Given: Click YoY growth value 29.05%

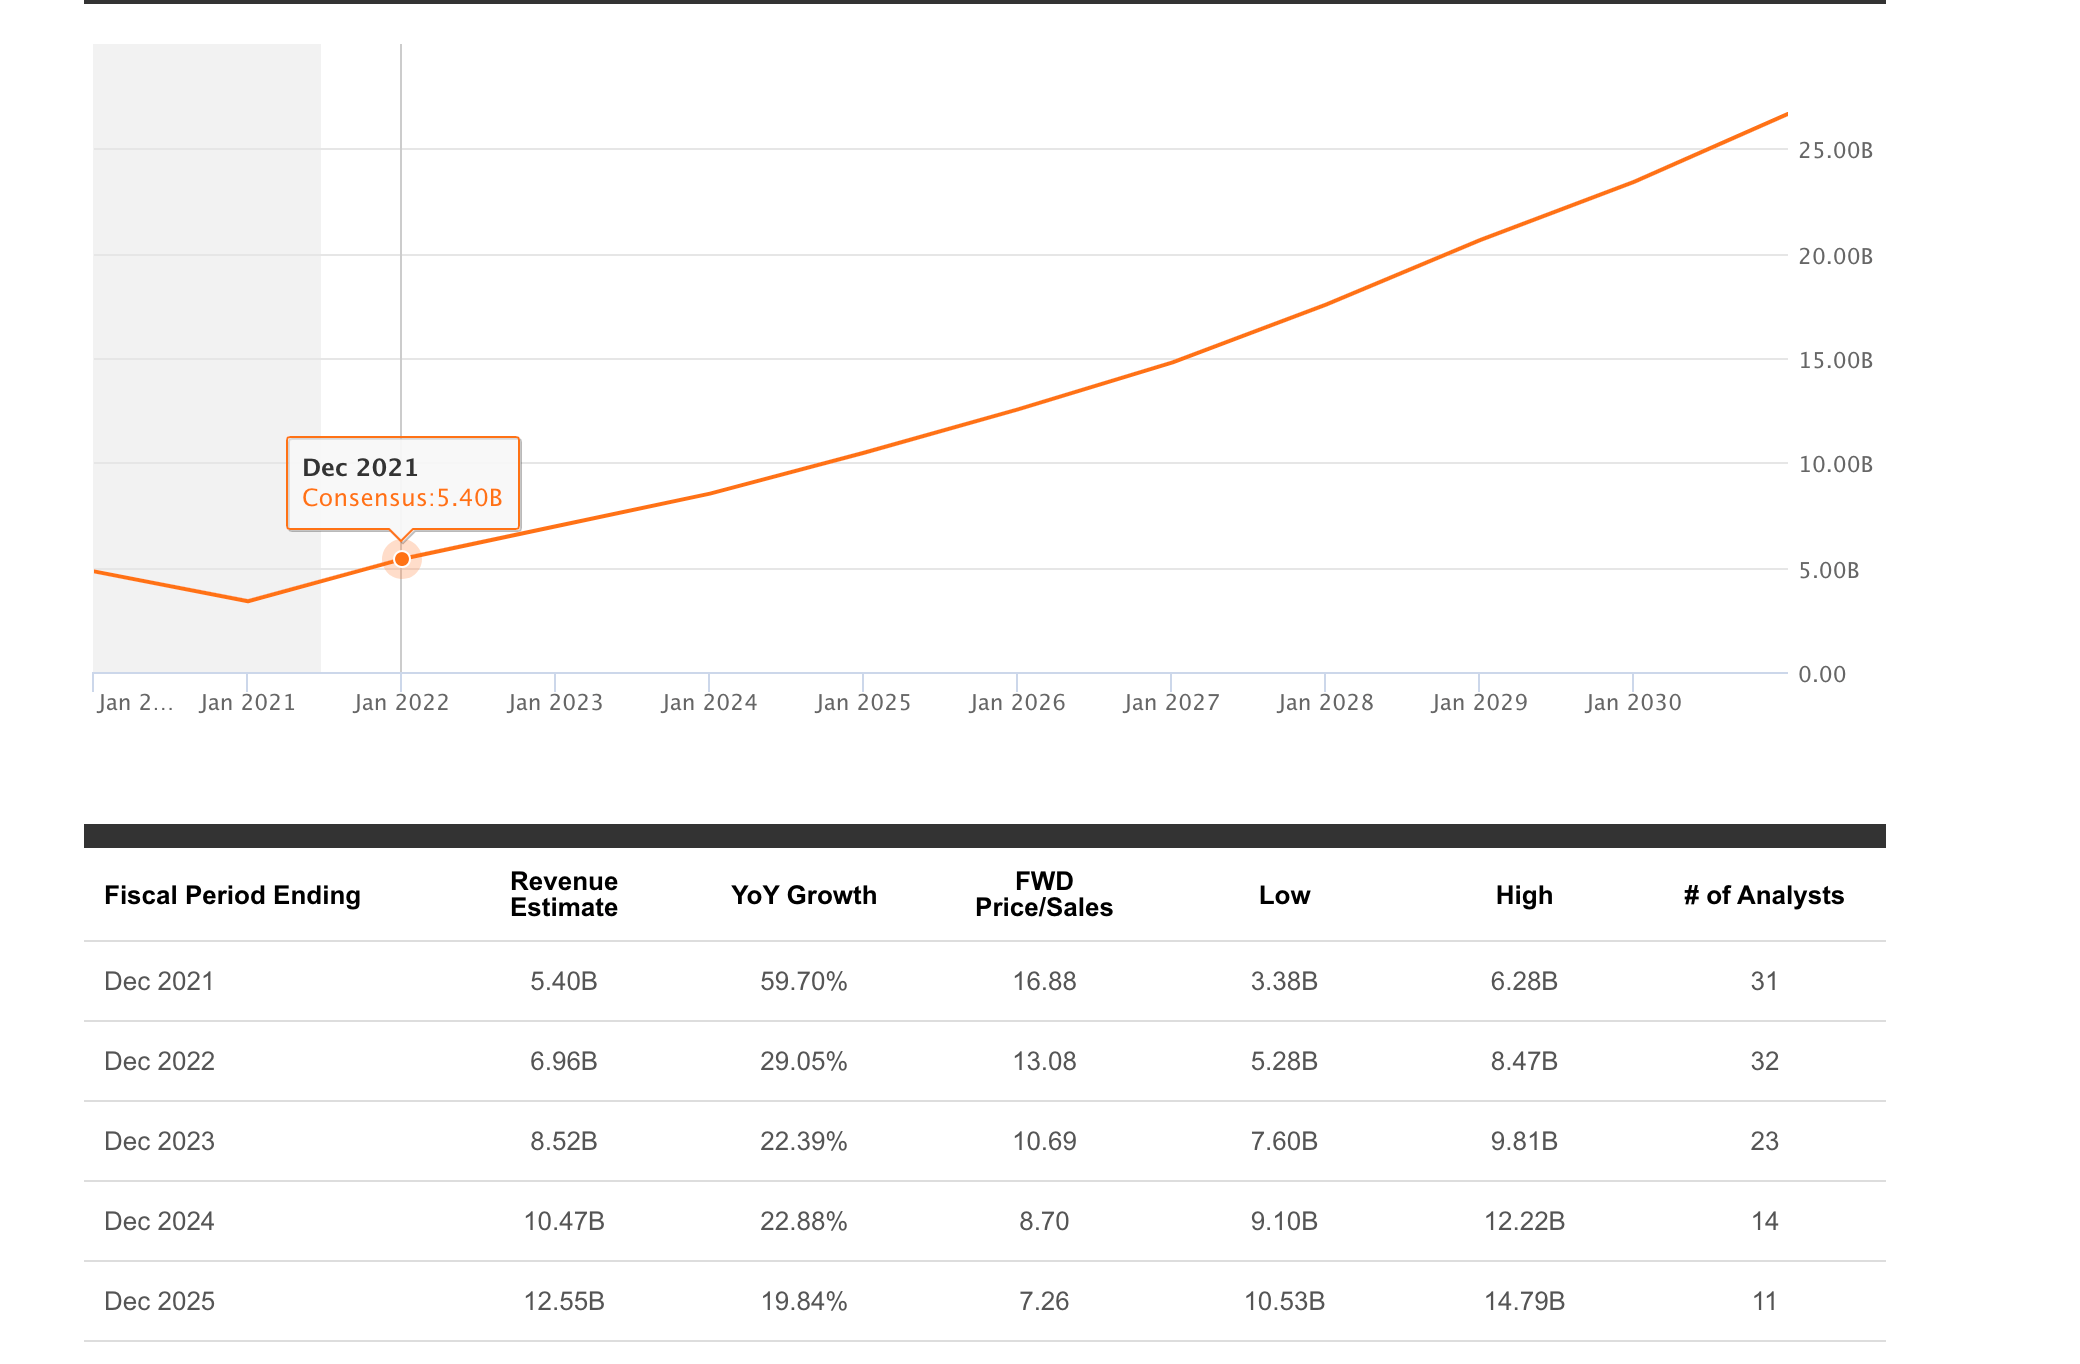Looking at the screenshot, I should pos(804,1061).
